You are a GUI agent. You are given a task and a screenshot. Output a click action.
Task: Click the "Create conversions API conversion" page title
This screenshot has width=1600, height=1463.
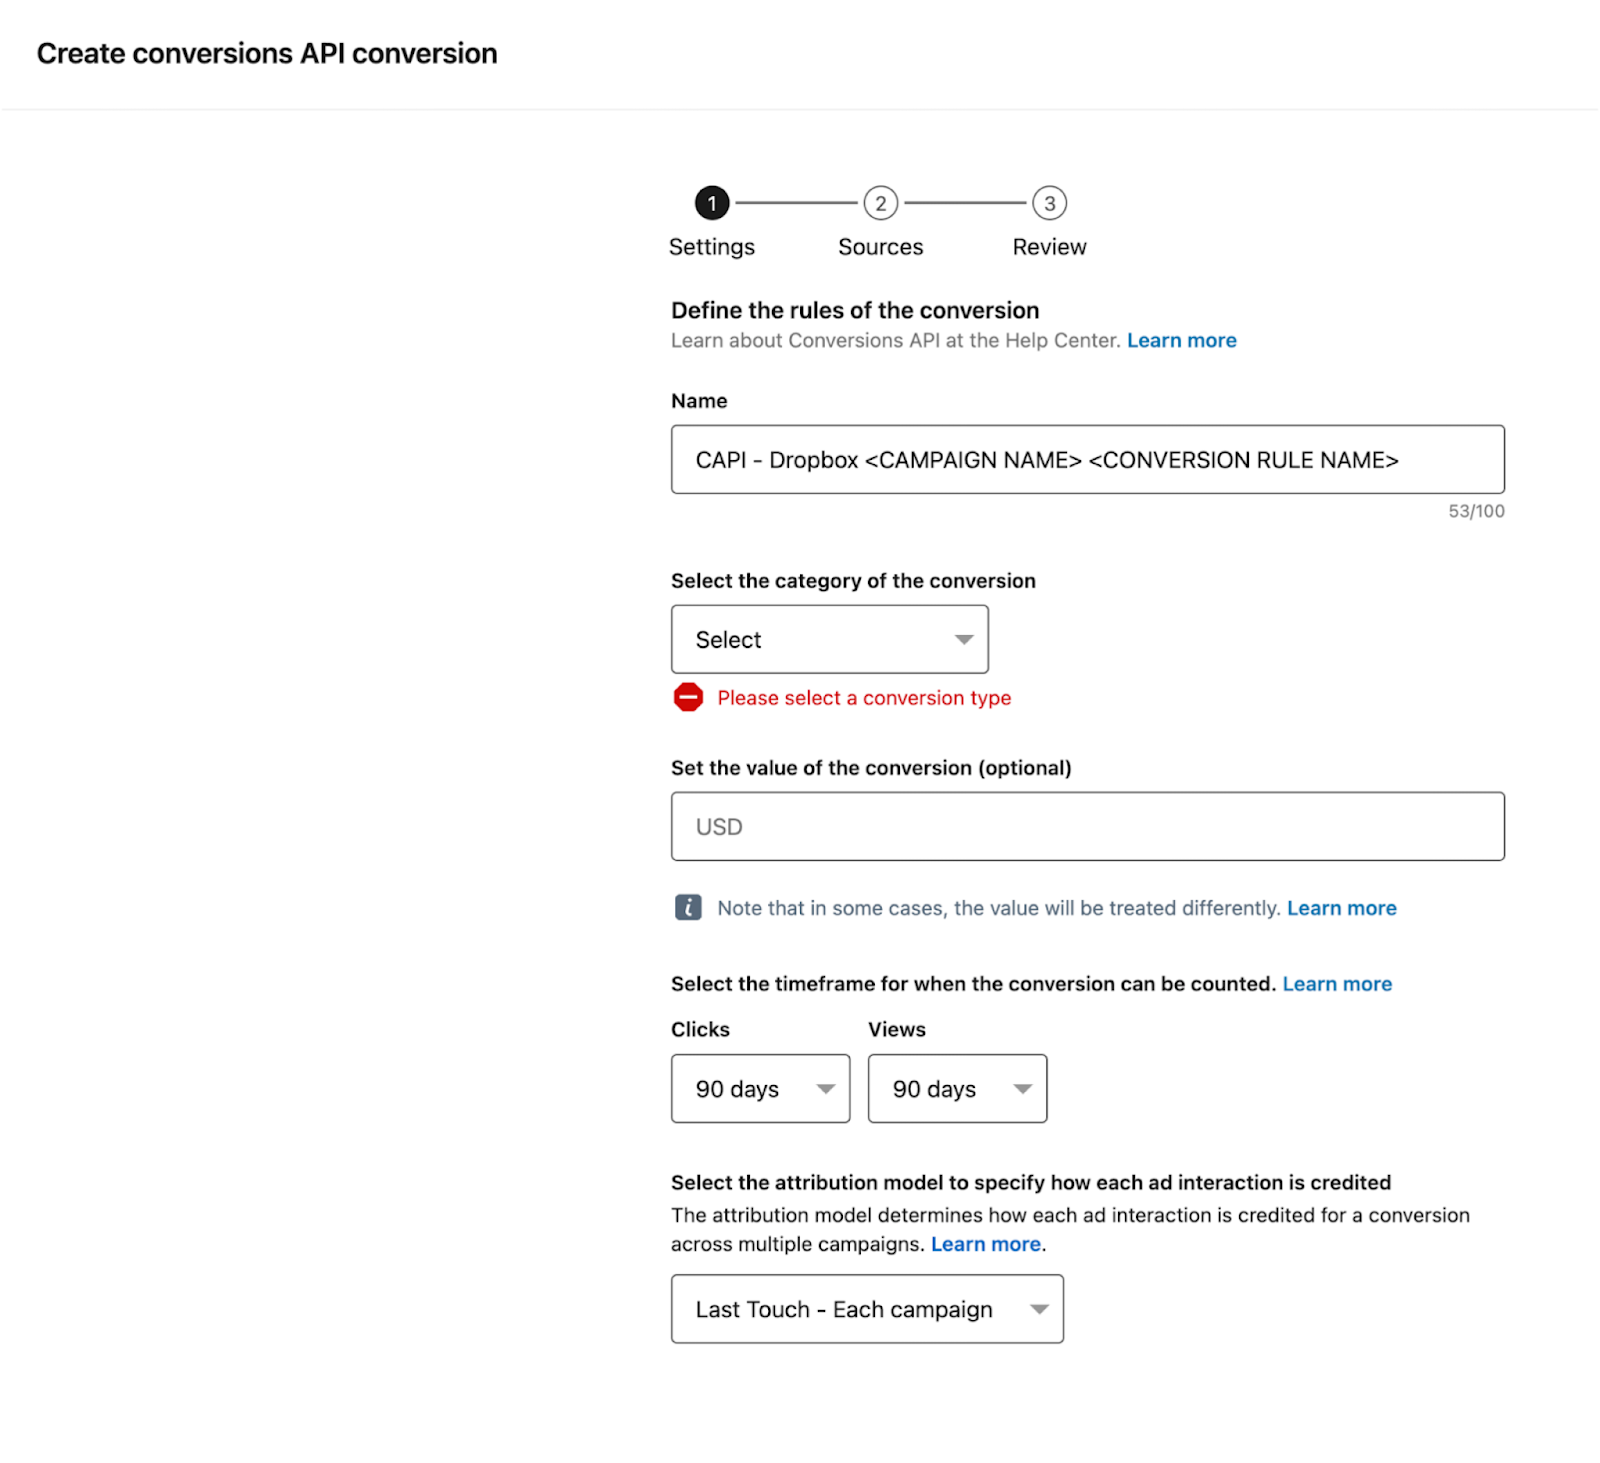(x=267, y=53)
